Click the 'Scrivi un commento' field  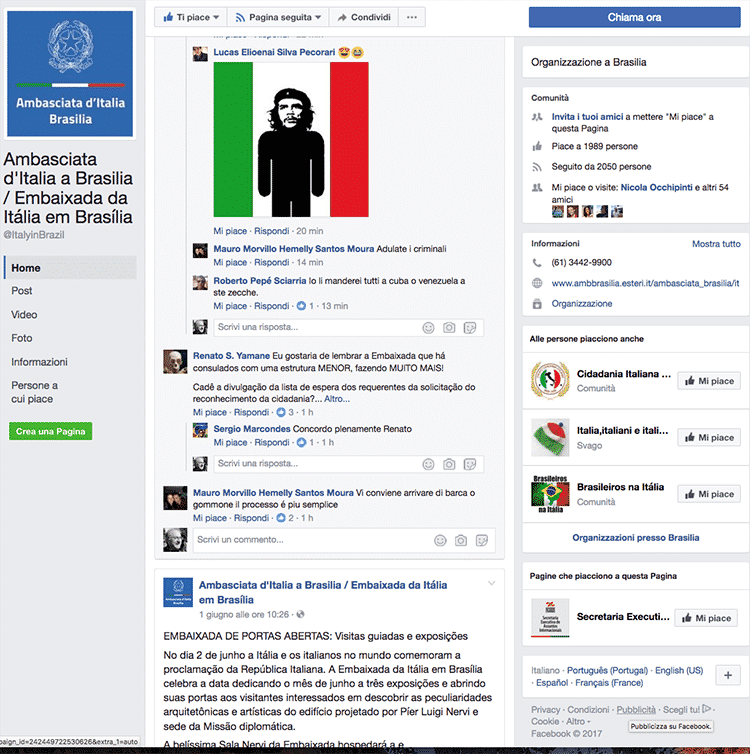[x=312, y=540]
